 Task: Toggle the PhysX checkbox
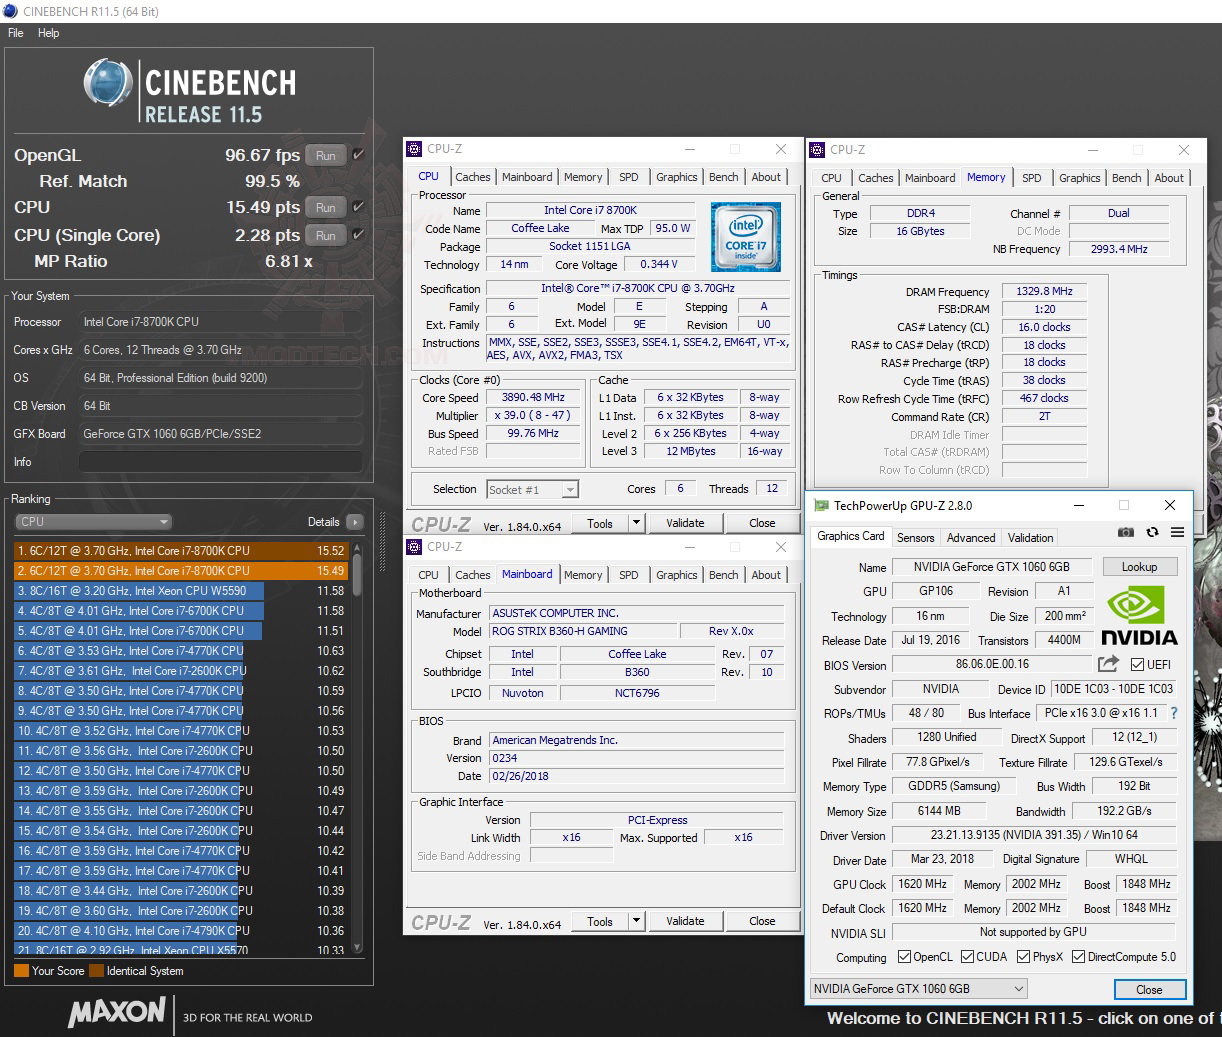pos(1023,957)
